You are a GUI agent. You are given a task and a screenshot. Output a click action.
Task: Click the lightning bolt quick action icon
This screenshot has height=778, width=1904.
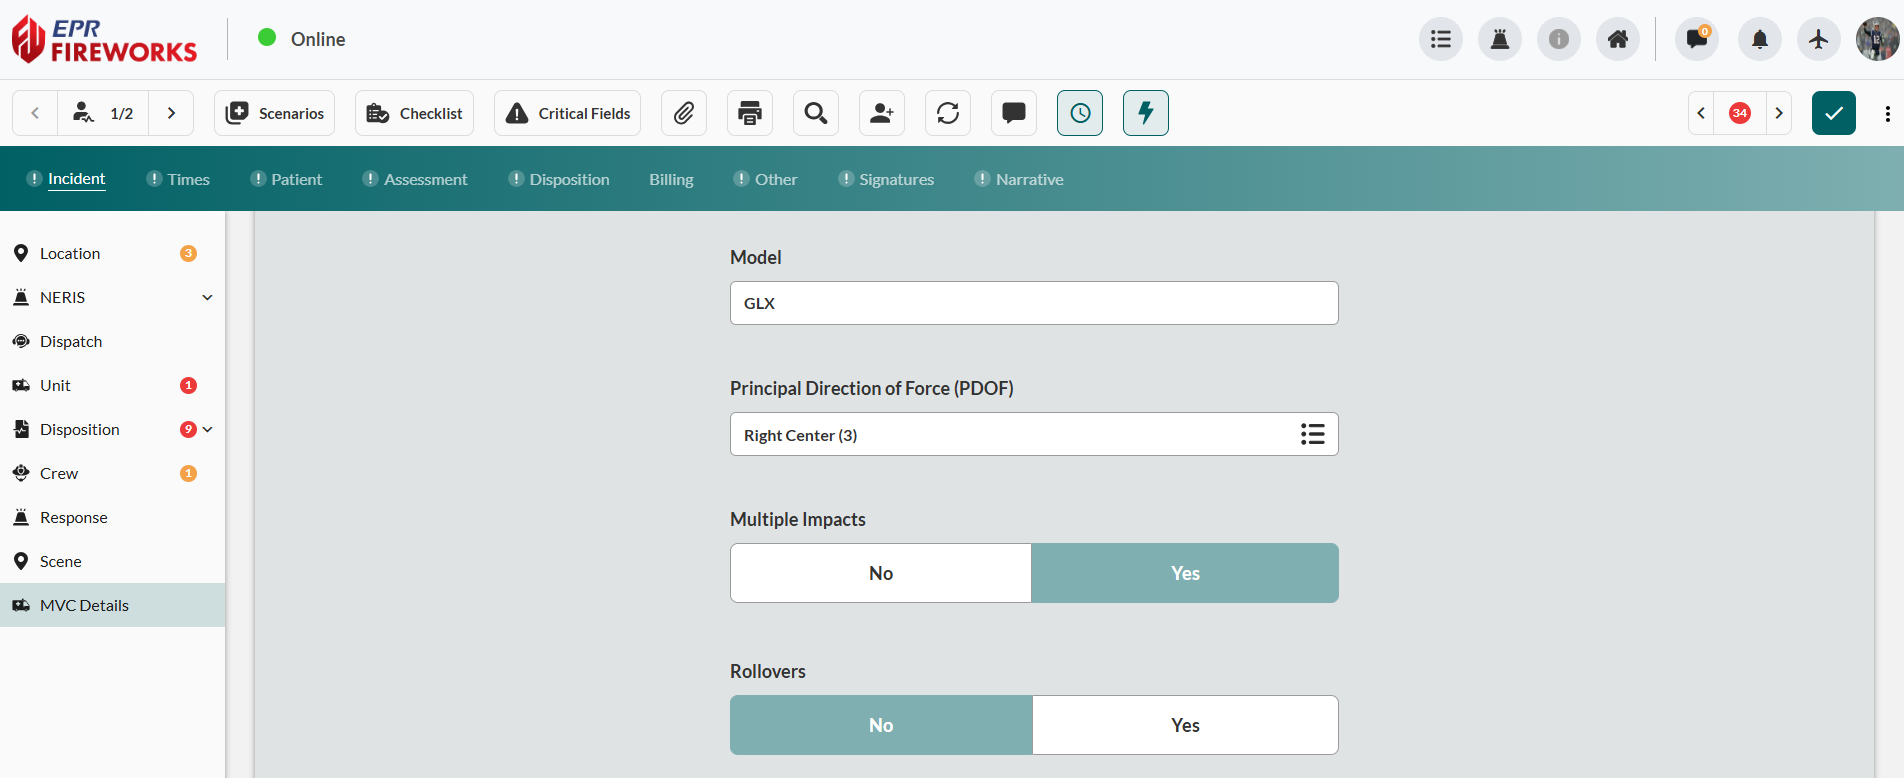(x=1145, y=113)
